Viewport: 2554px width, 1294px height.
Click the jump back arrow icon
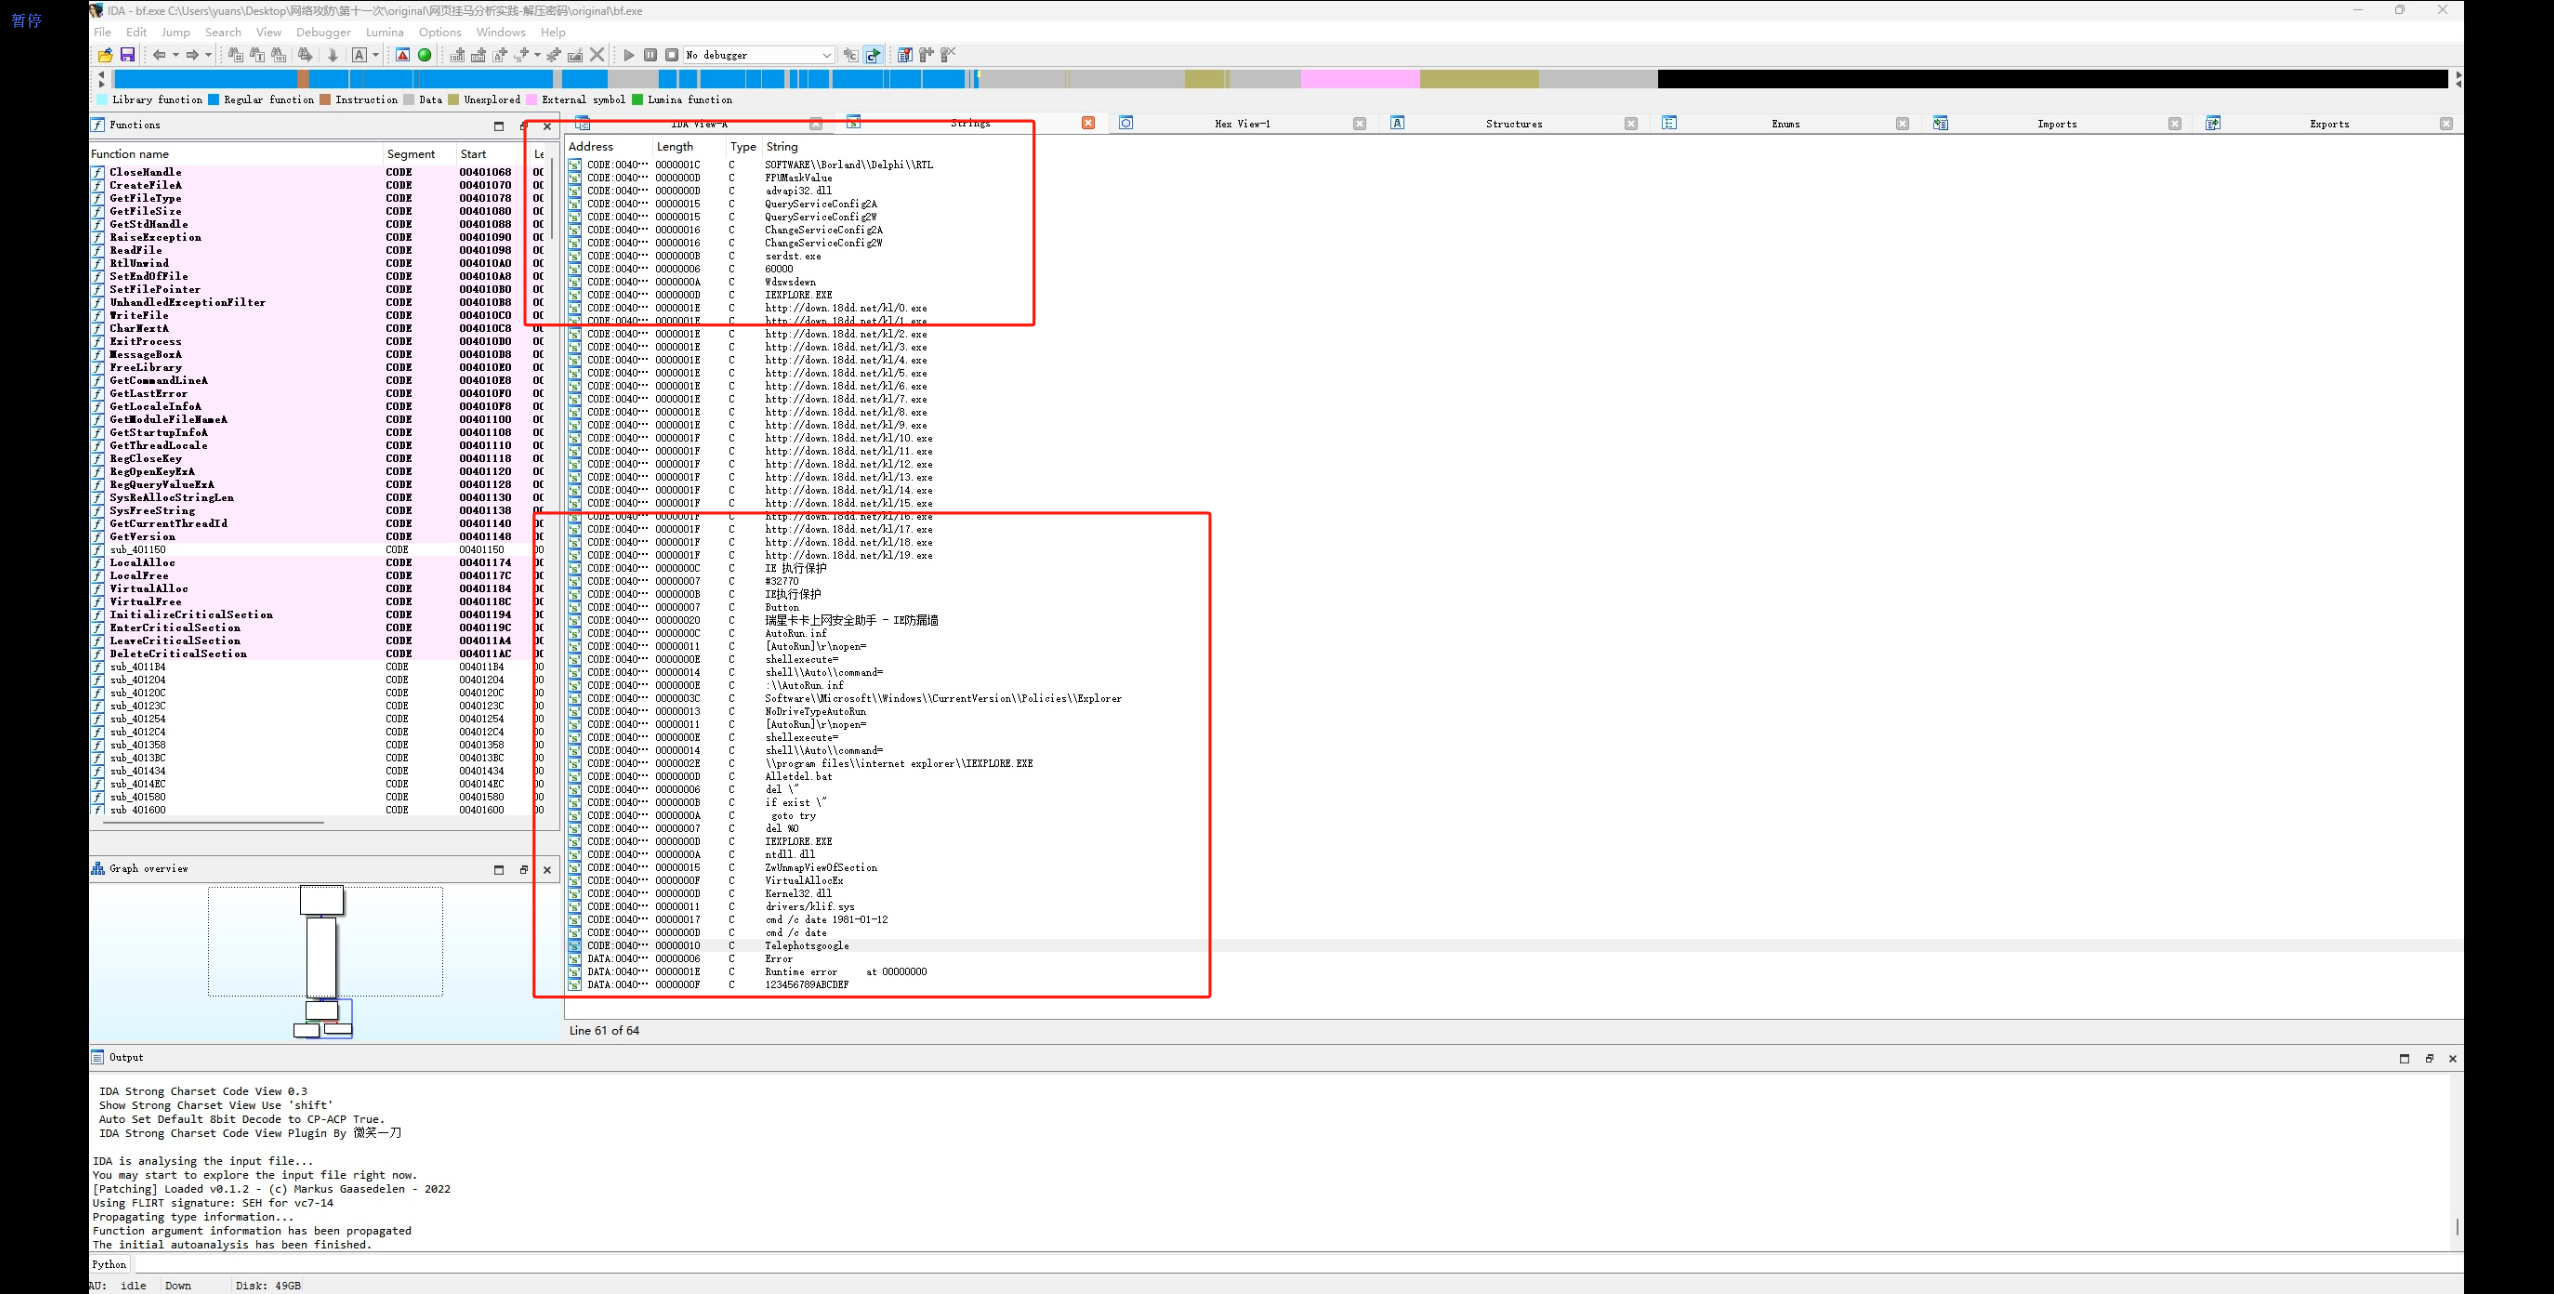tap(159, 55)
